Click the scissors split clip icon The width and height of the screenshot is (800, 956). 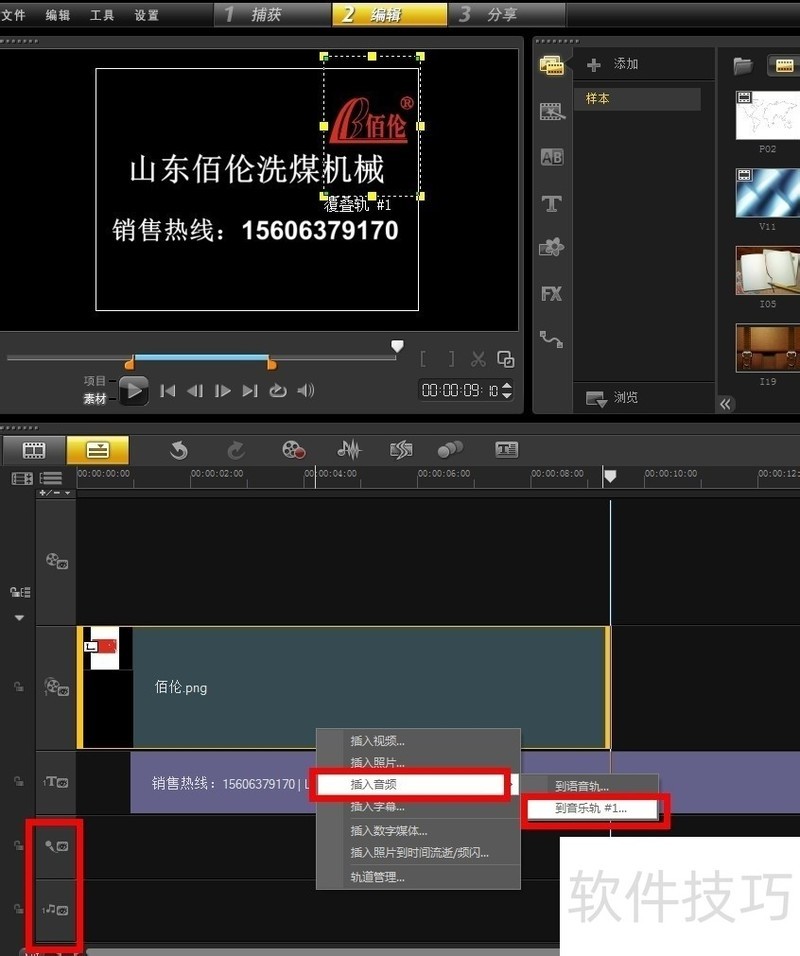pos(478,360)
